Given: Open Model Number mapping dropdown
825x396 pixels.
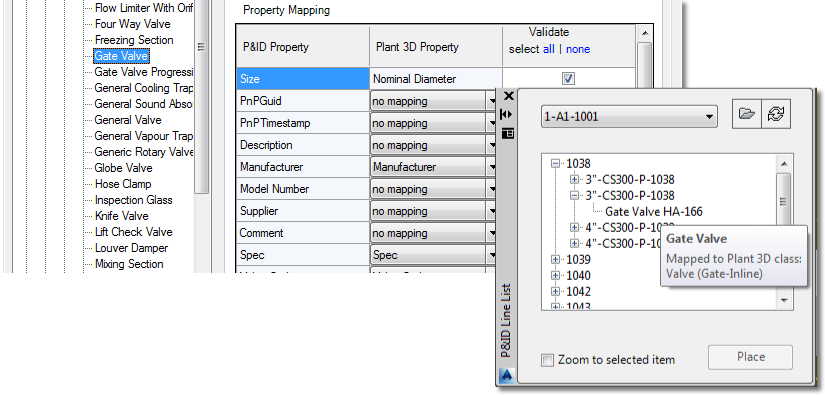Looking at the screenshot, I should [x=492, y=189].
